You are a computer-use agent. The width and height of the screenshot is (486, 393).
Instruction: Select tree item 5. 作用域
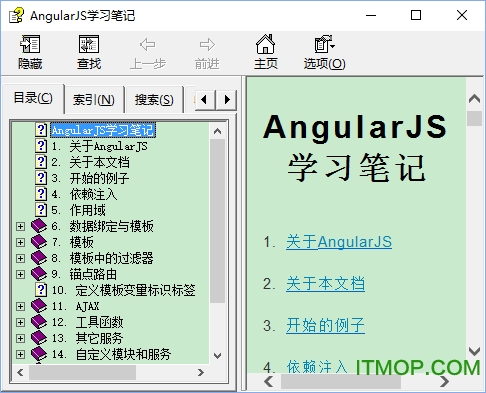point(78,210)
